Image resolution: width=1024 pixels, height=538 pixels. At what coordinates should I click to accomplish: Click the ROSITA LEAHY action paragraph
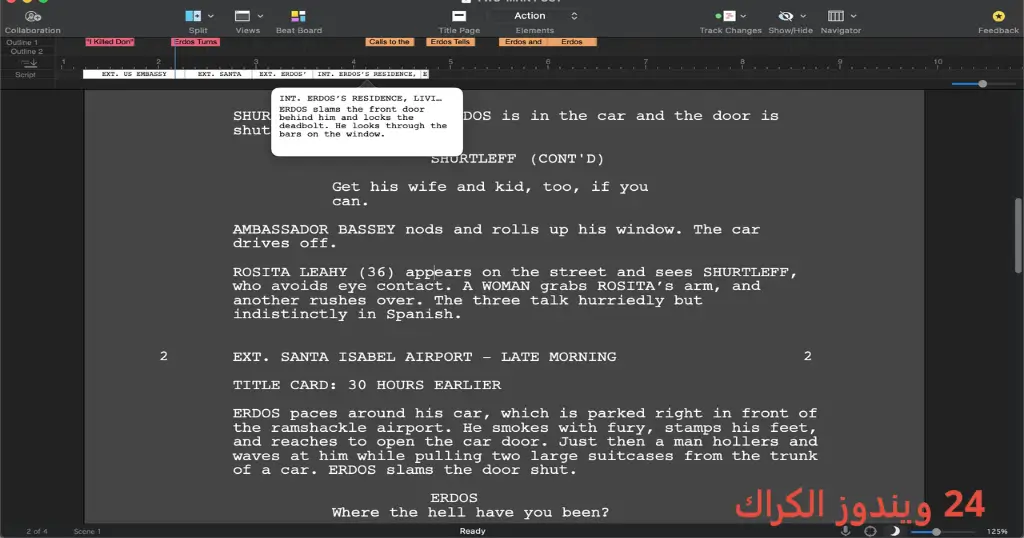(515, 293)
